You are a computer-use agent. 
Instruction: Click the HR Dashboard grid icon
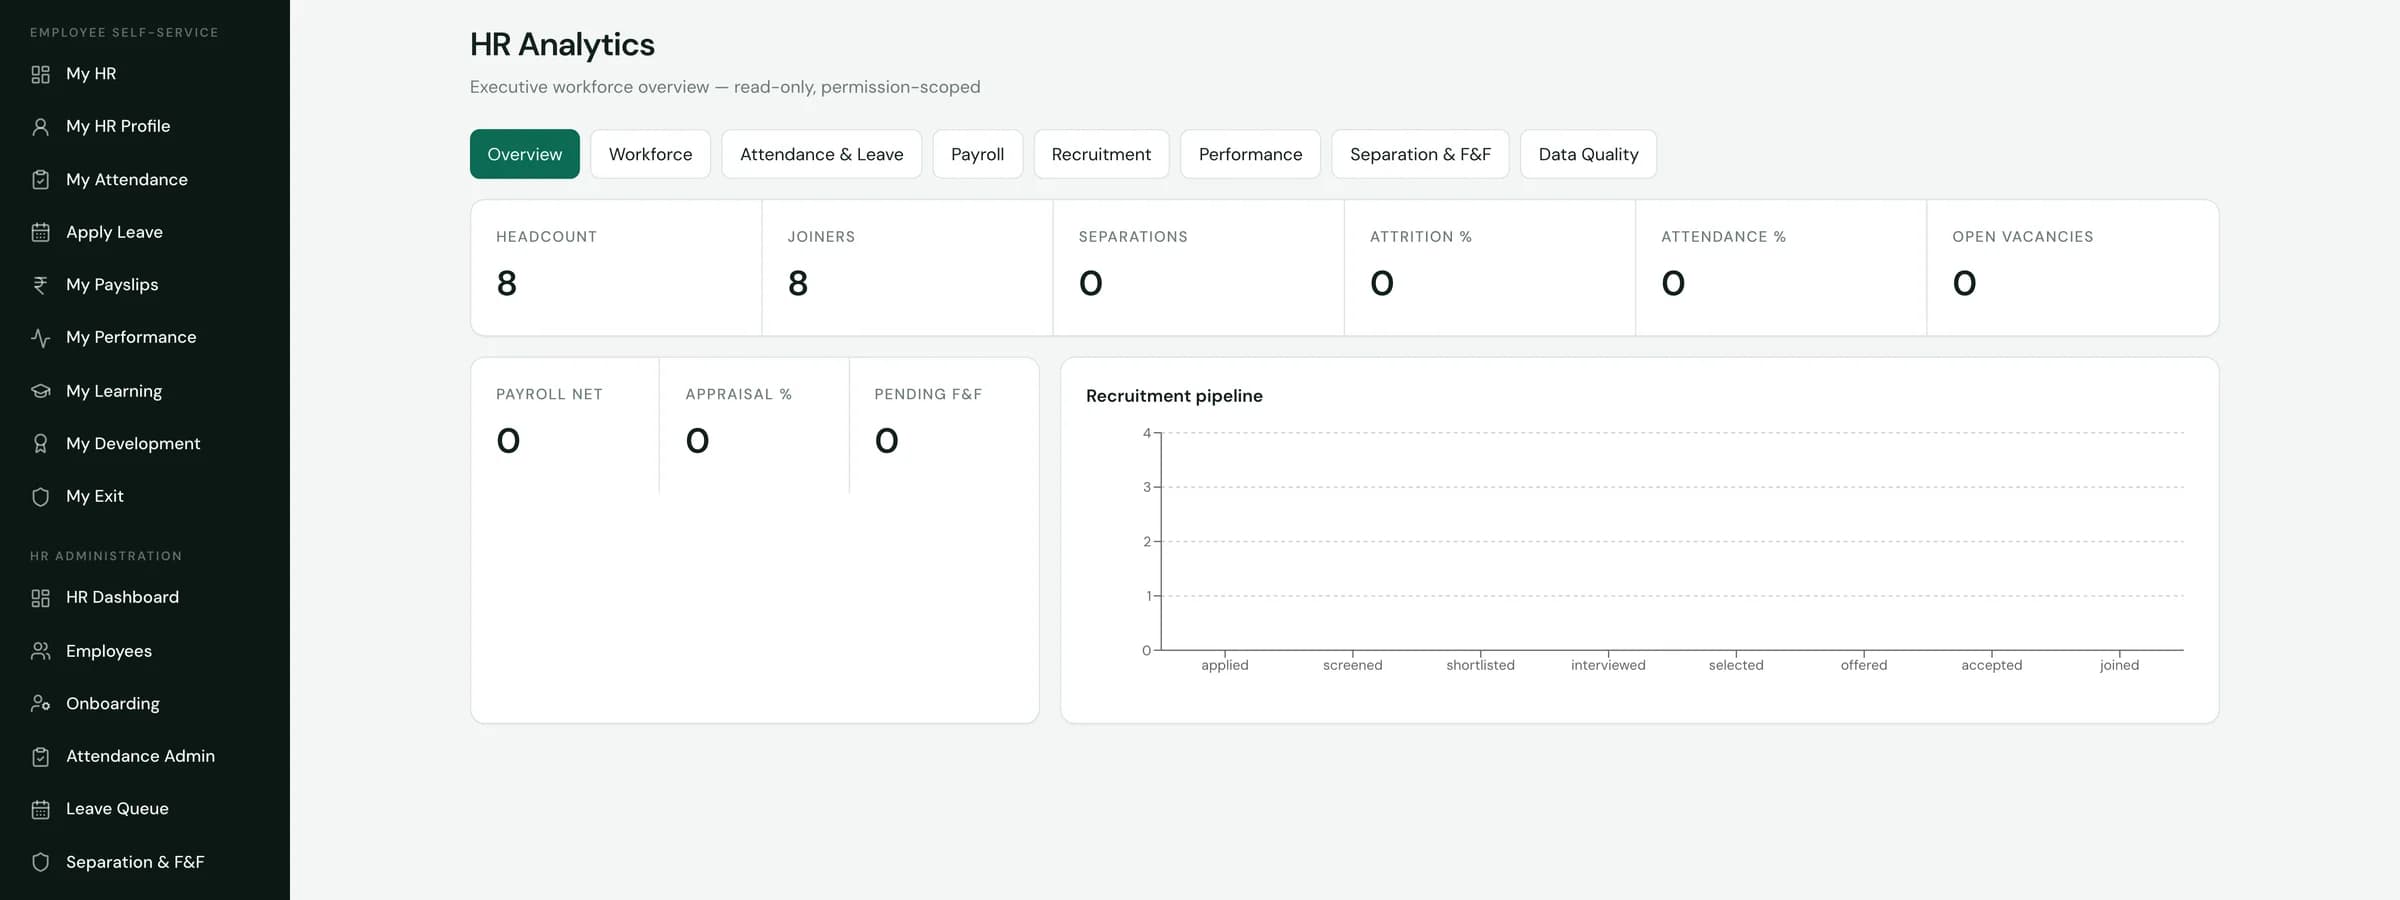pyautogui.click(x=40, y=598)
